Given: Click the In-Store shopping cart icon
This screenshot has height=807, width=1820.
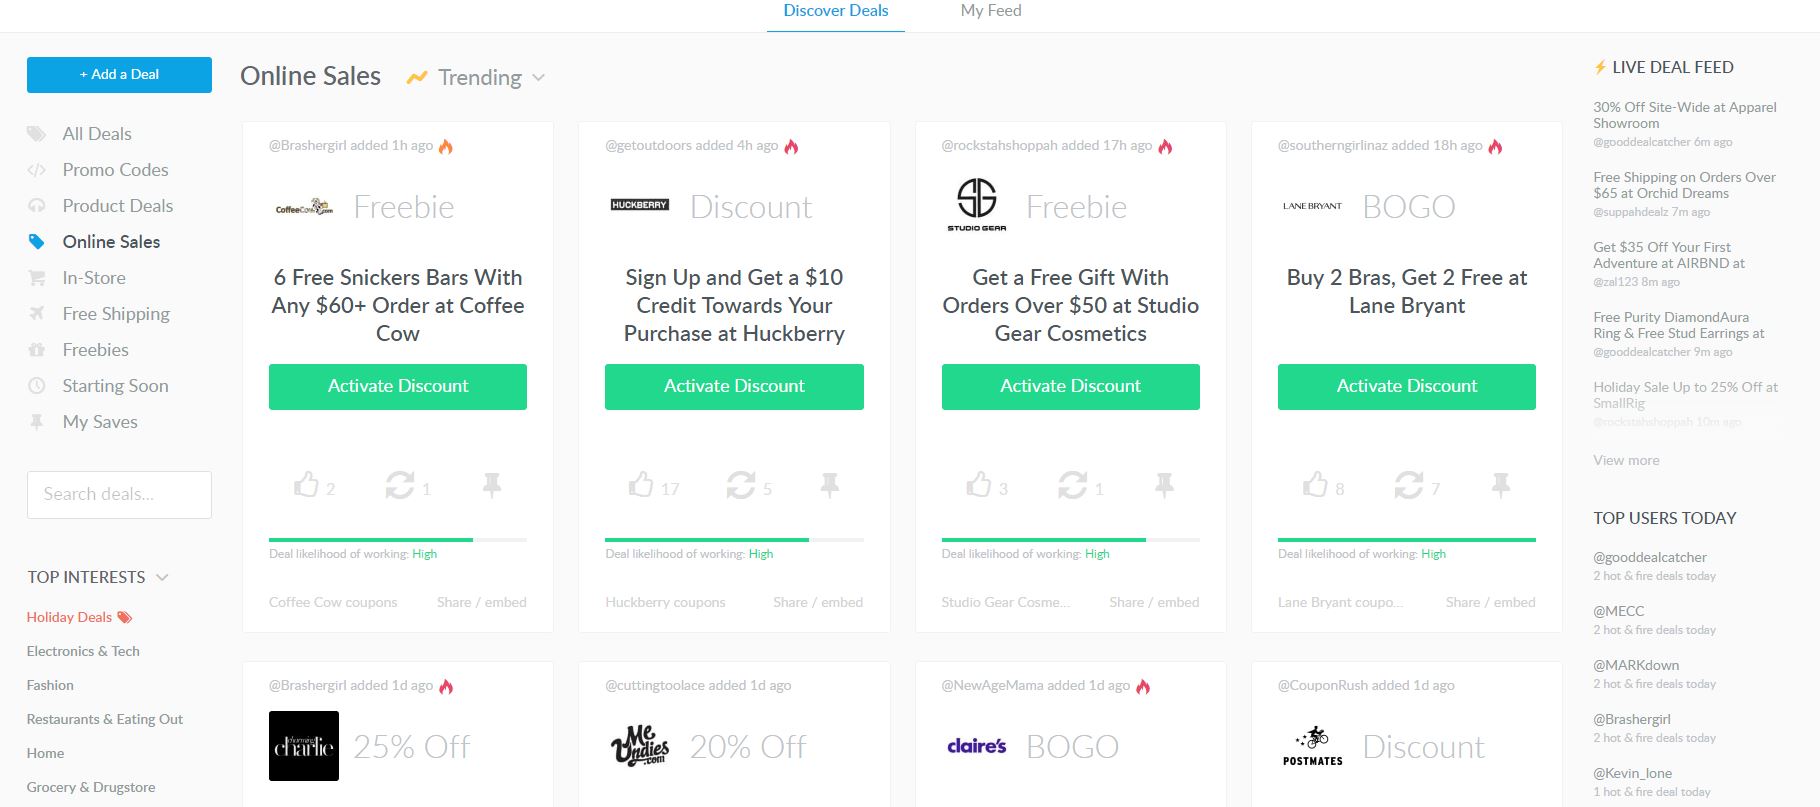Looking at the screenshot, I should (x=36, y=278).
